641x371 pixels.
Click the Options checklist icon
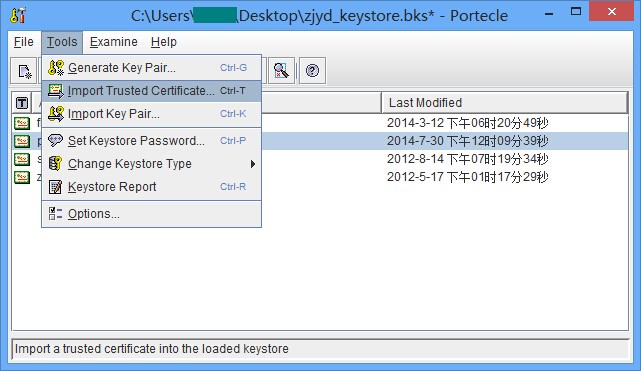click(x=55, y=214)
